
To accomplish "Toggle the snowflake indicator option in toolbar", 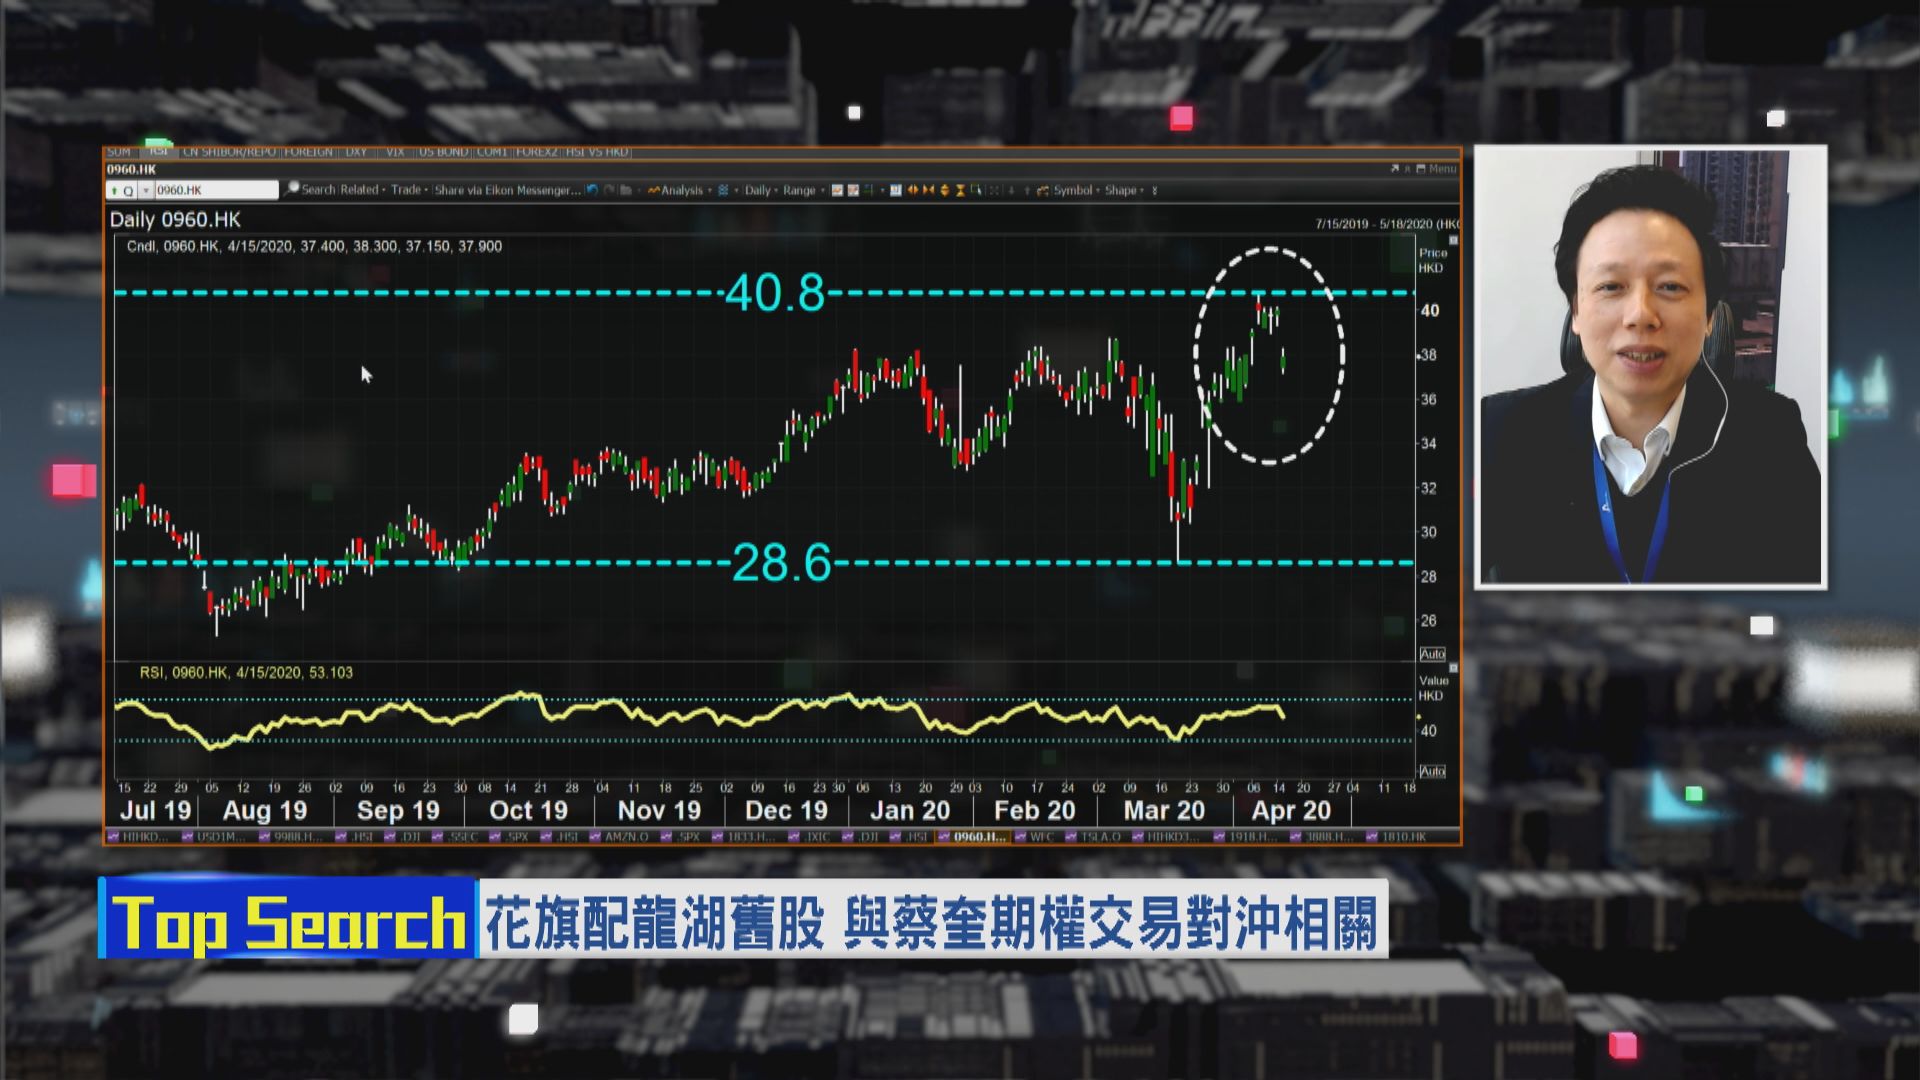I will [x=723, y=189].
